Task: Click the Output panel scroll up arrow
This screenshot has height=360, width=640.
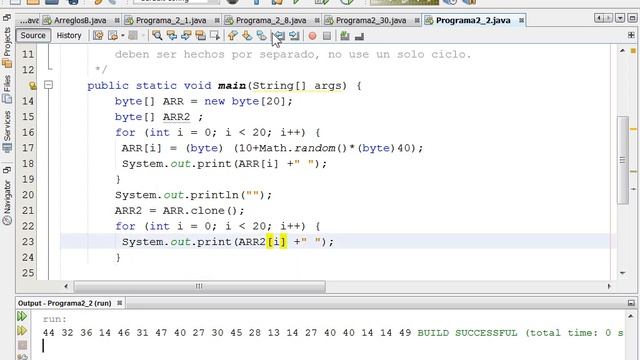Action: point(631,316)
